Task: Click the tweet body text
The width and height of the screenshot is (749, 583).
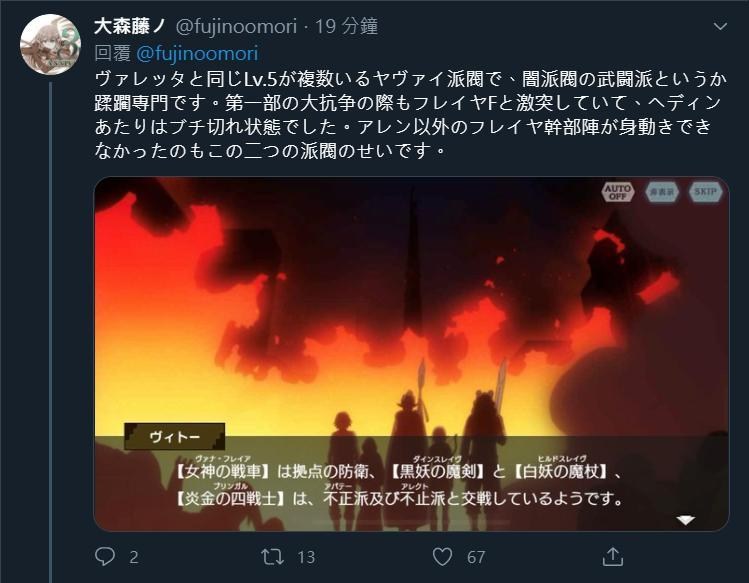Action: pyautogui.click(x=411, y=115)
